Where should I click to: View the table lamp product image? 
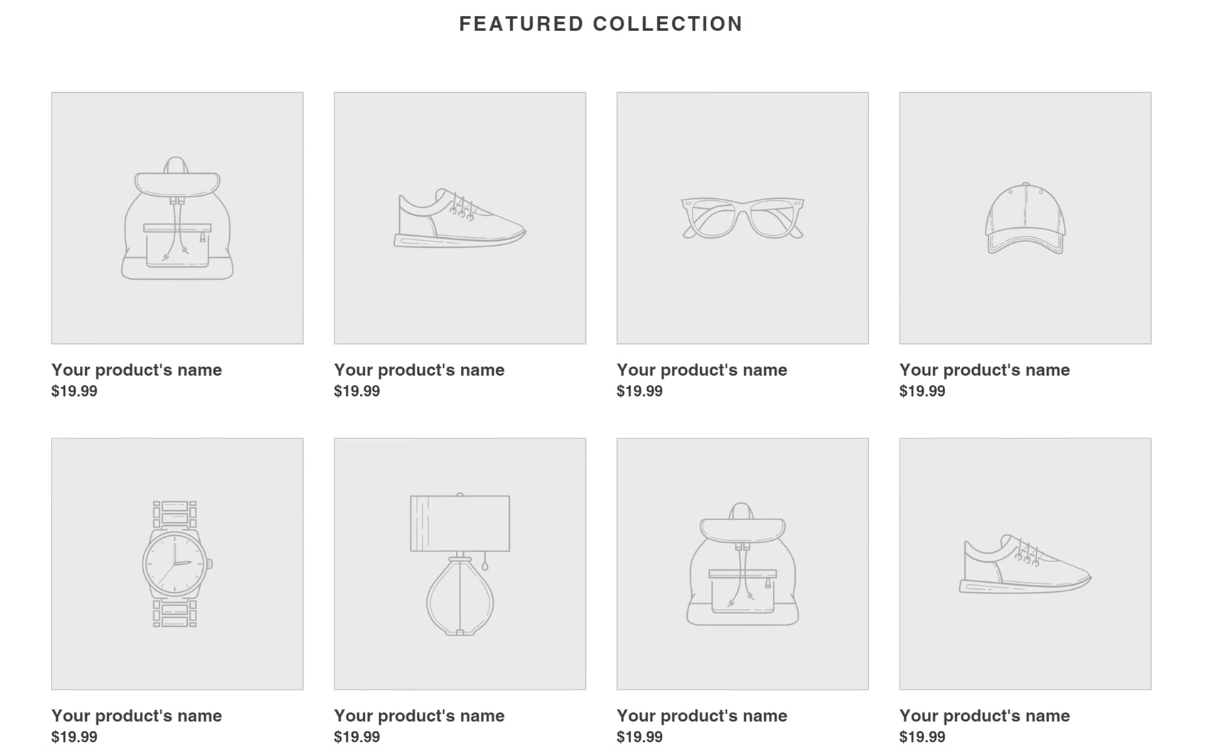tap(460, 564)
